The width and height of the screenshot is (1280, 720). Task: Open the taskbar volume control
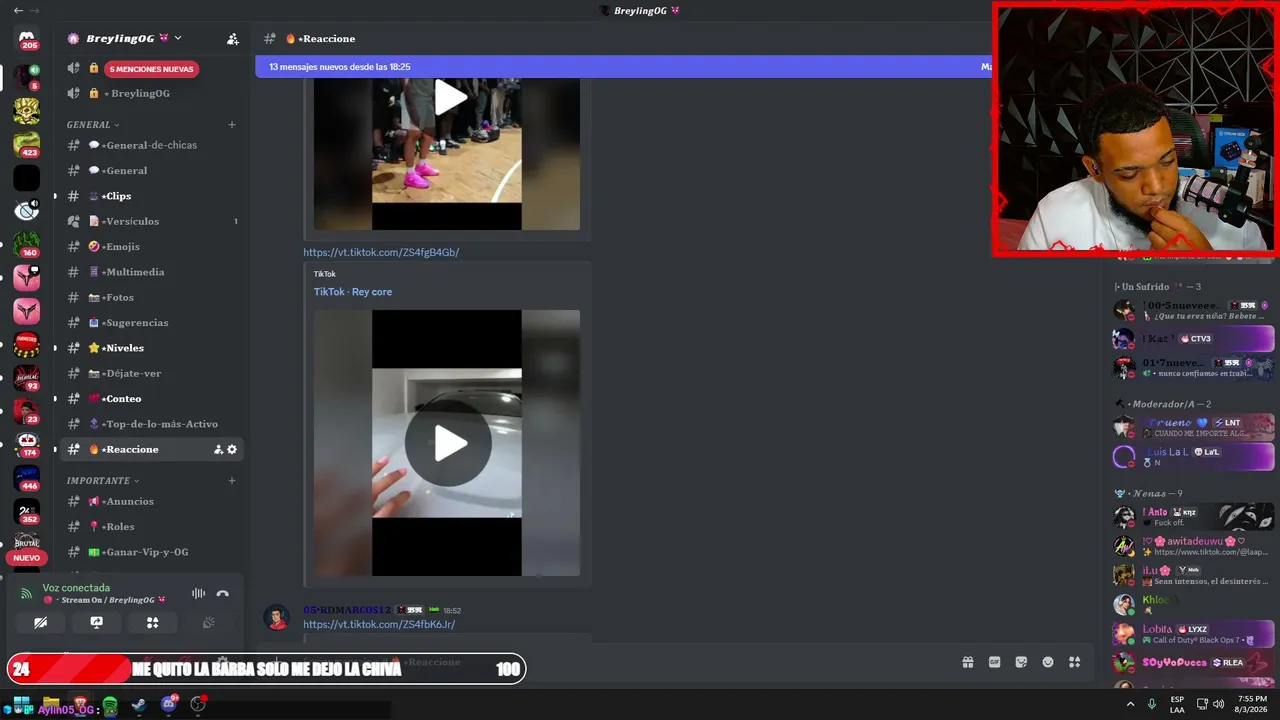pos(1218,704)
